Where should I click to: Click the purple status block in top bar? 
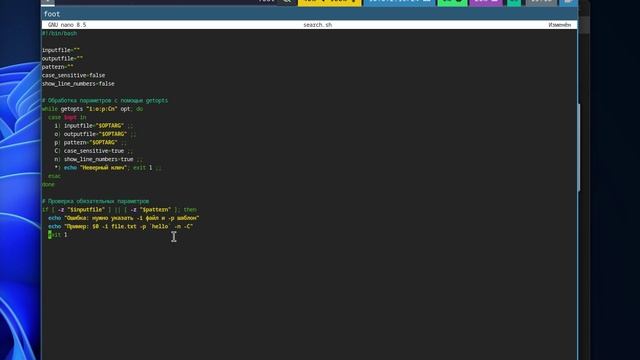point(486,2)
